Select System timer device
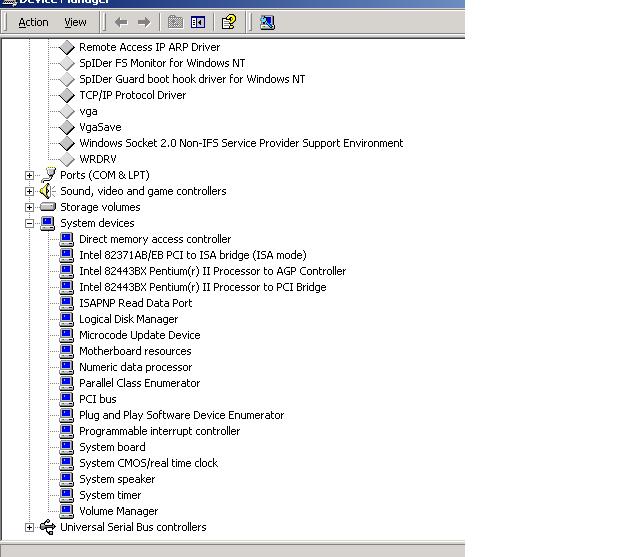The image size is (640, 557). pos(110,495)
